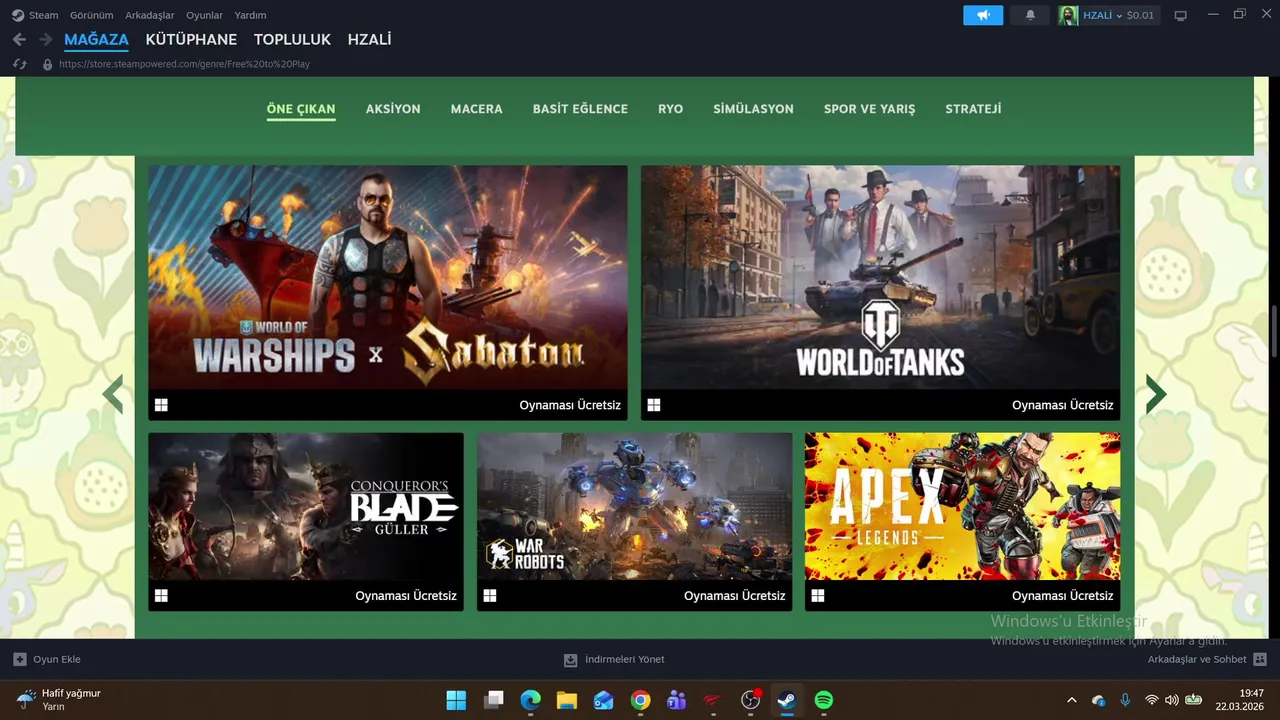
Task: Select the SPOR VE YARIŞ genre tab
Action: 869,109
